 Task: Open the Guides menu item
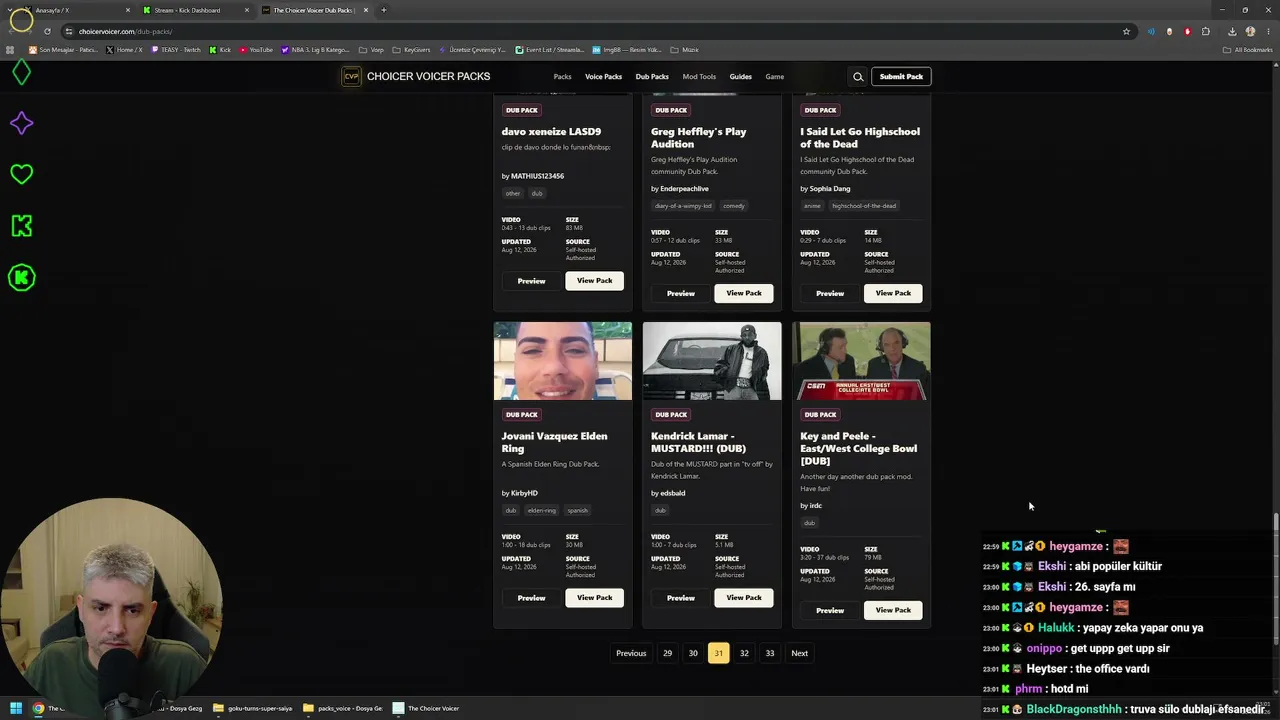741,77
